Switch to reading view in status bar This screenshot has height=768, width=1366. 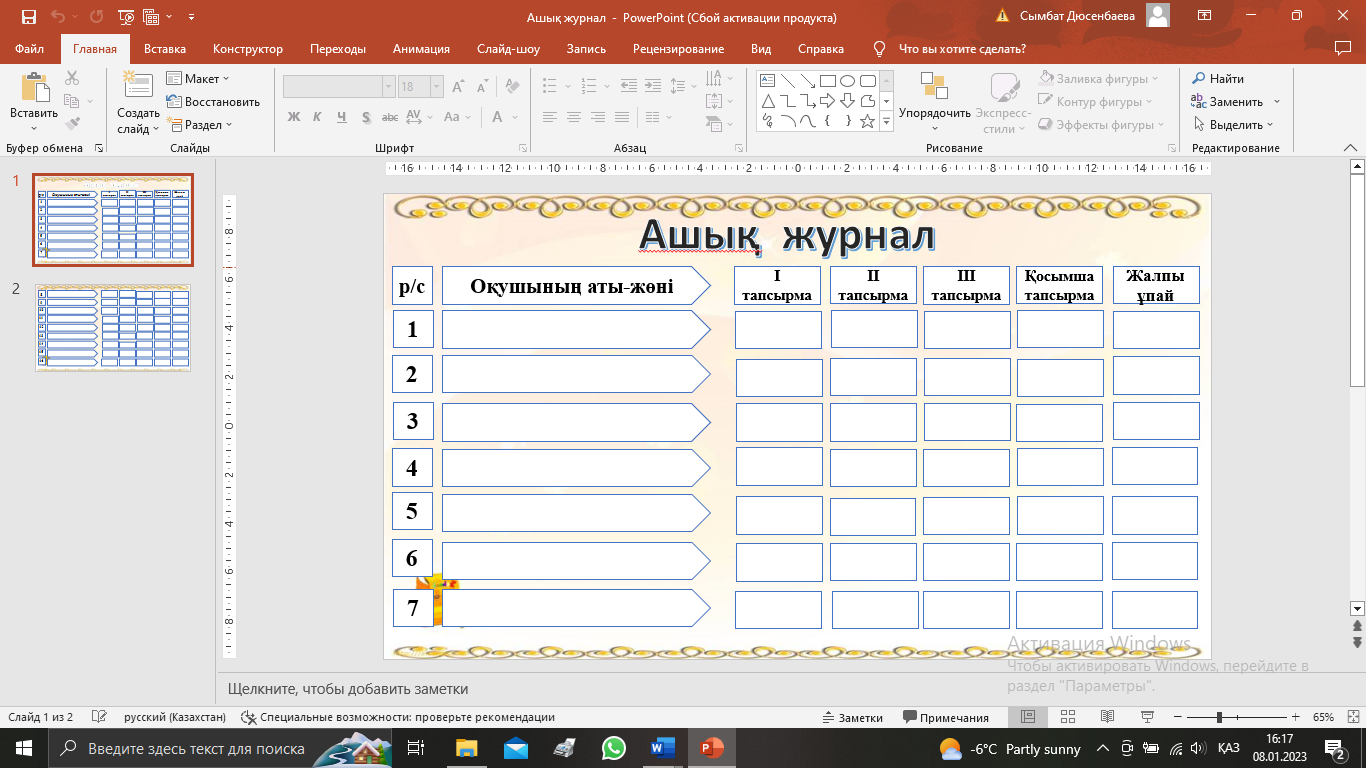[1106, 717]
